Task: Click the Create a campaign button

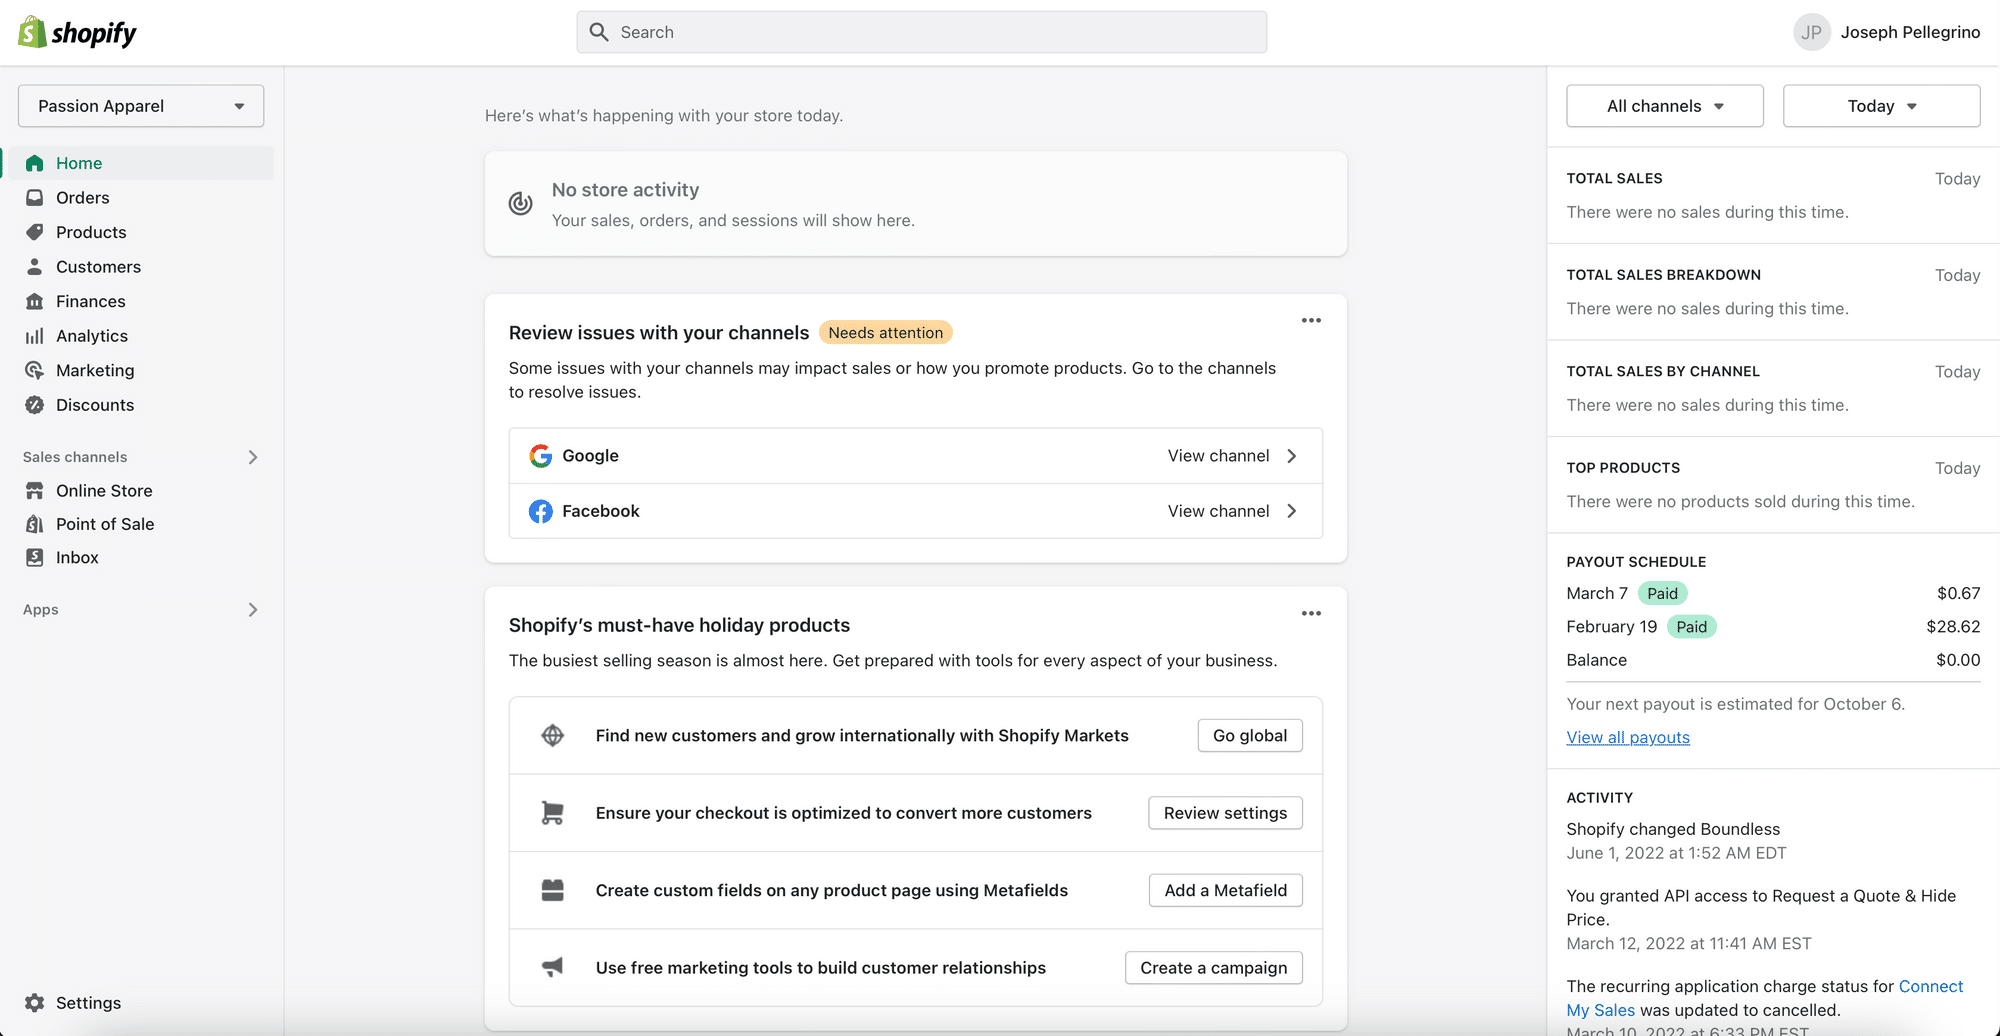Action: tap(1213, 968)
